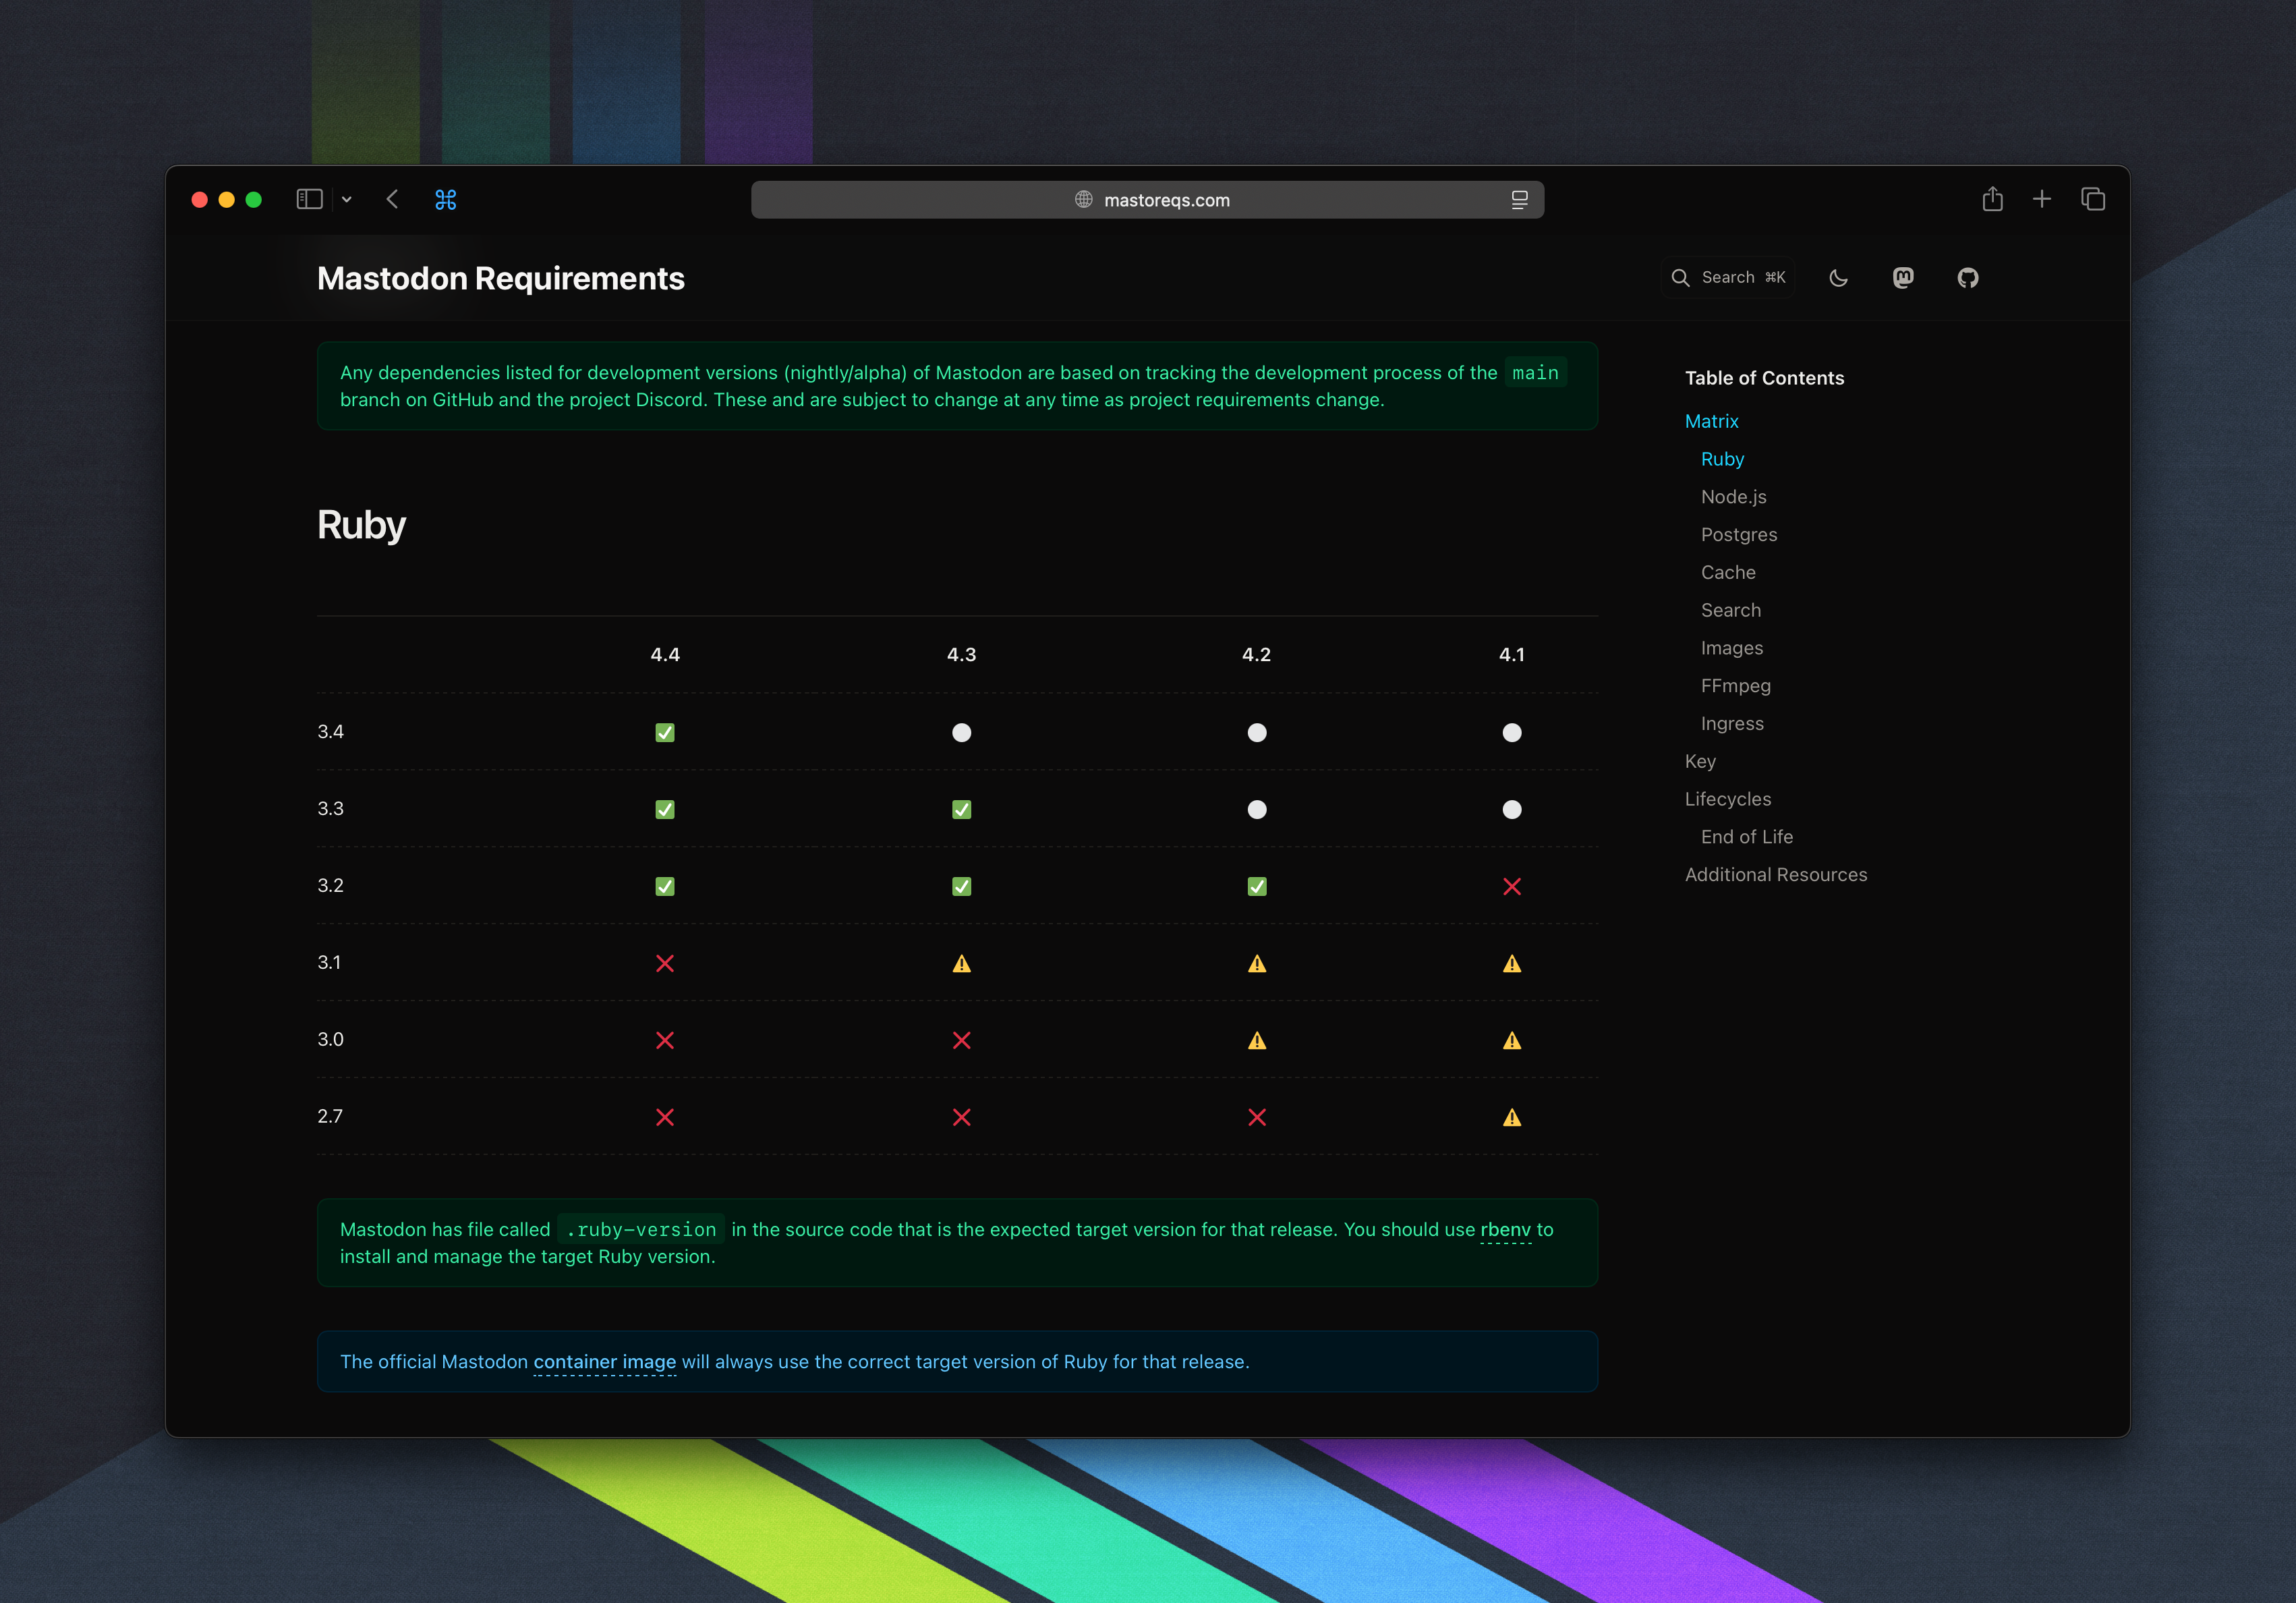The height and width of the screenshot is (1603, 2296).
Task: Select Ingress in the table of contents
Action: (x=1732, y=724)
